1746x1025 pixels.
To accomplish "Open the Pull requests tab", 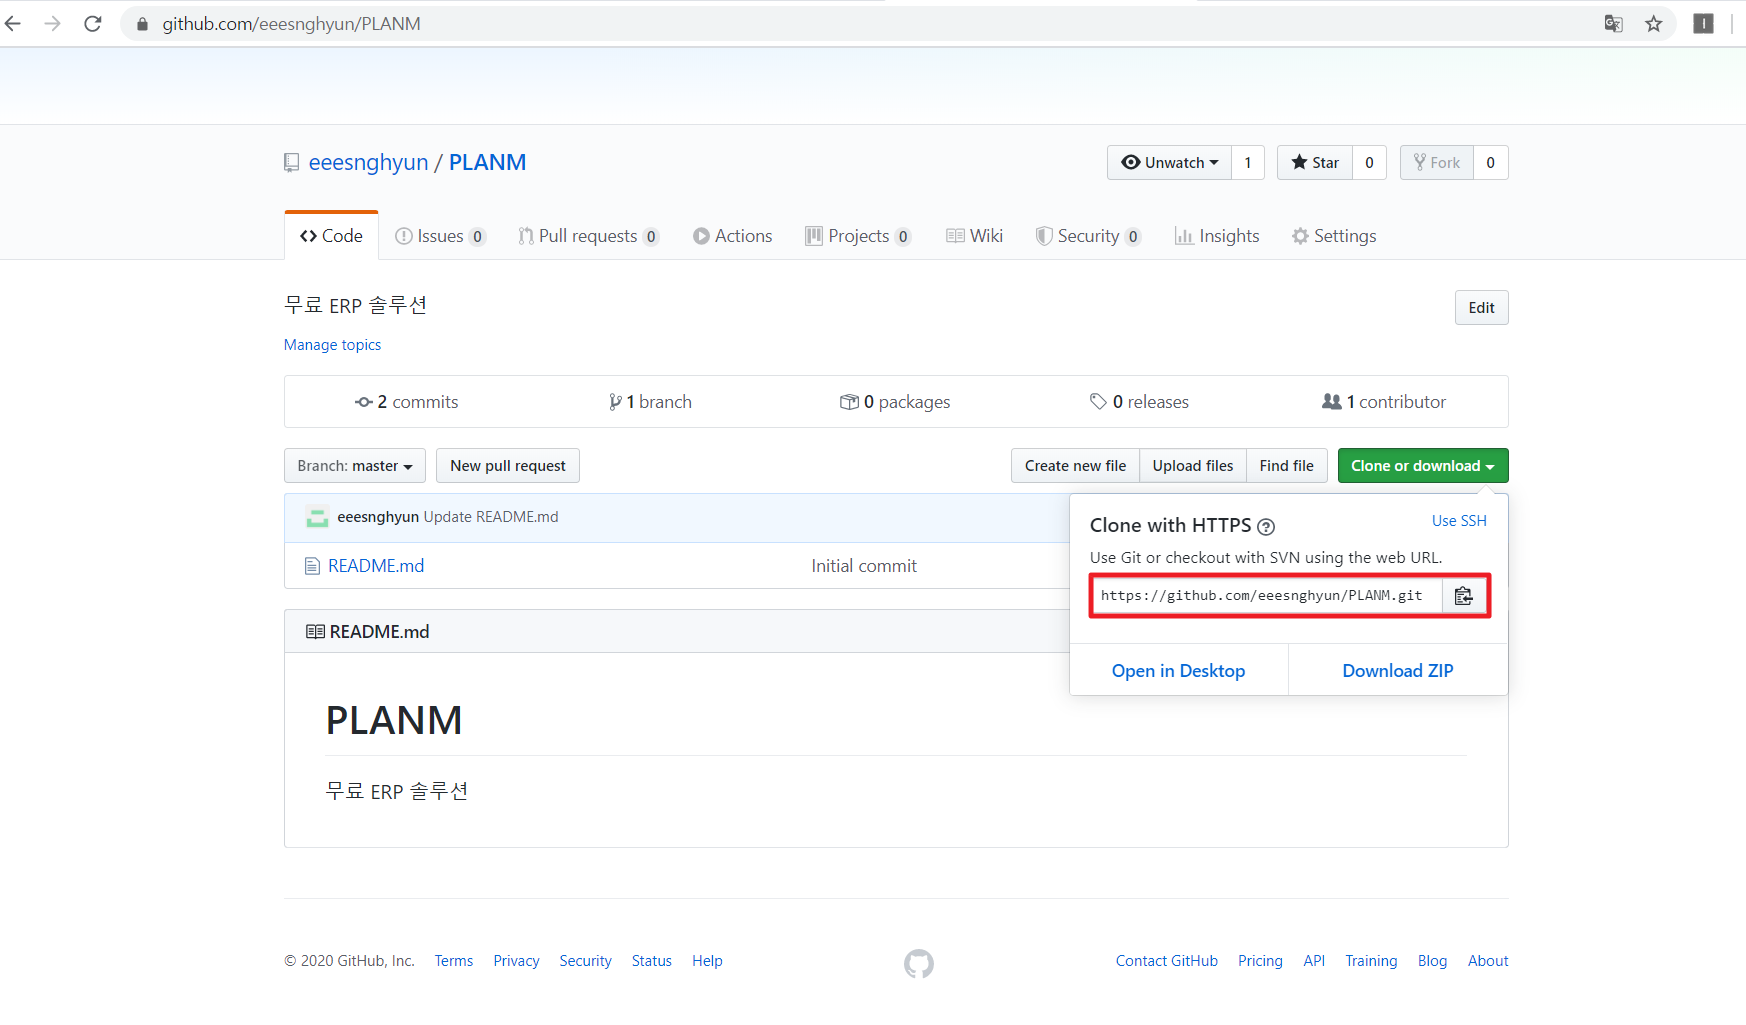I will (588, 236).
